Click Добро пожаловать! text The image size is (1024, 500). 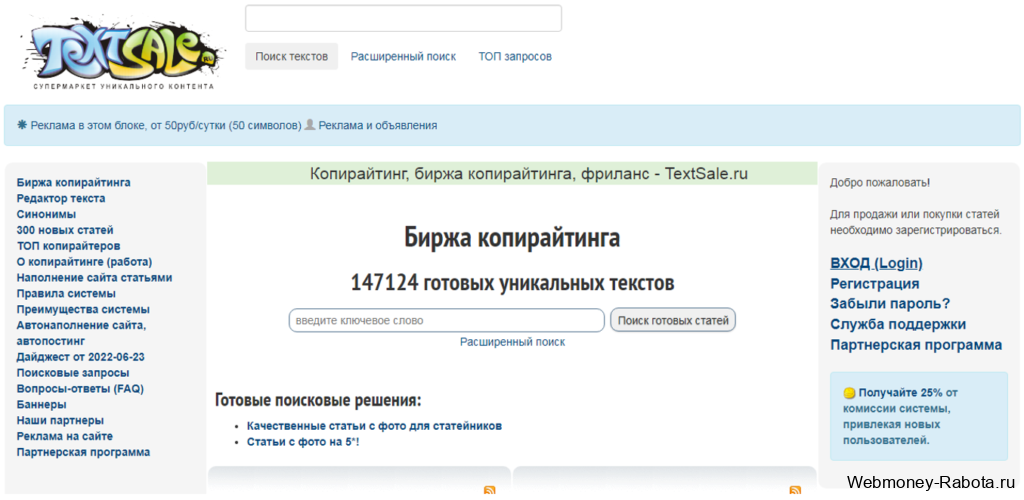tap(880, 182)
